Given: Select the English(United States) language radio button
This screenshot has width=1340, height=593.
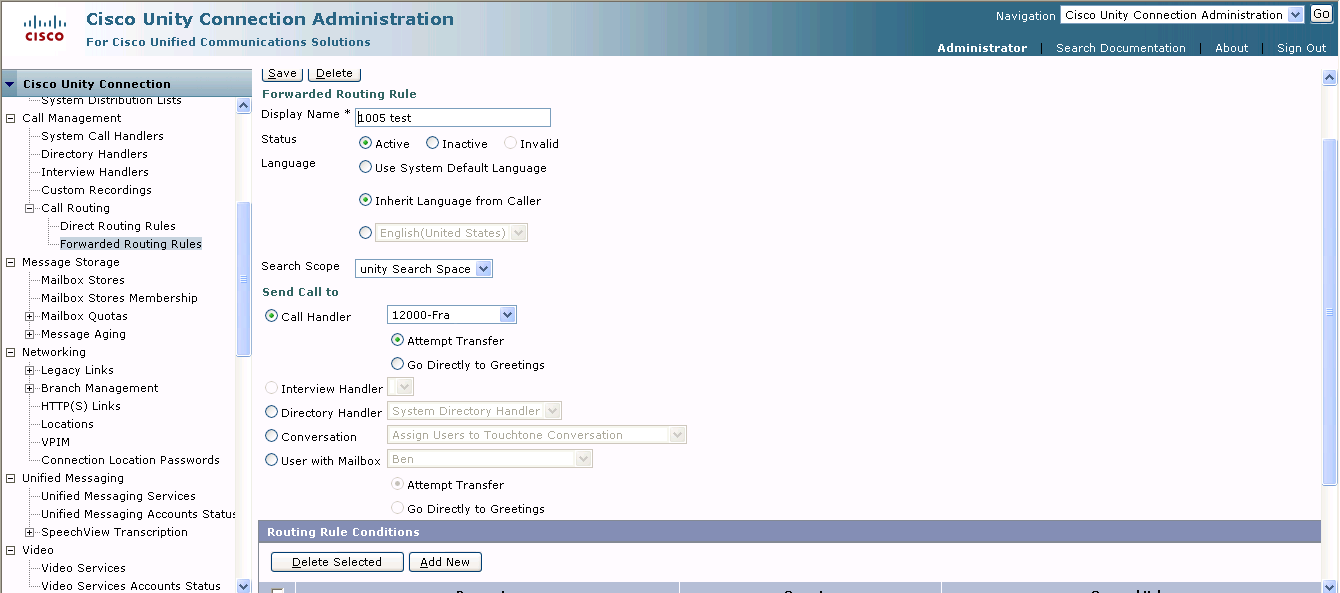Looking at the screenshot, I should [x=365, y=232].
